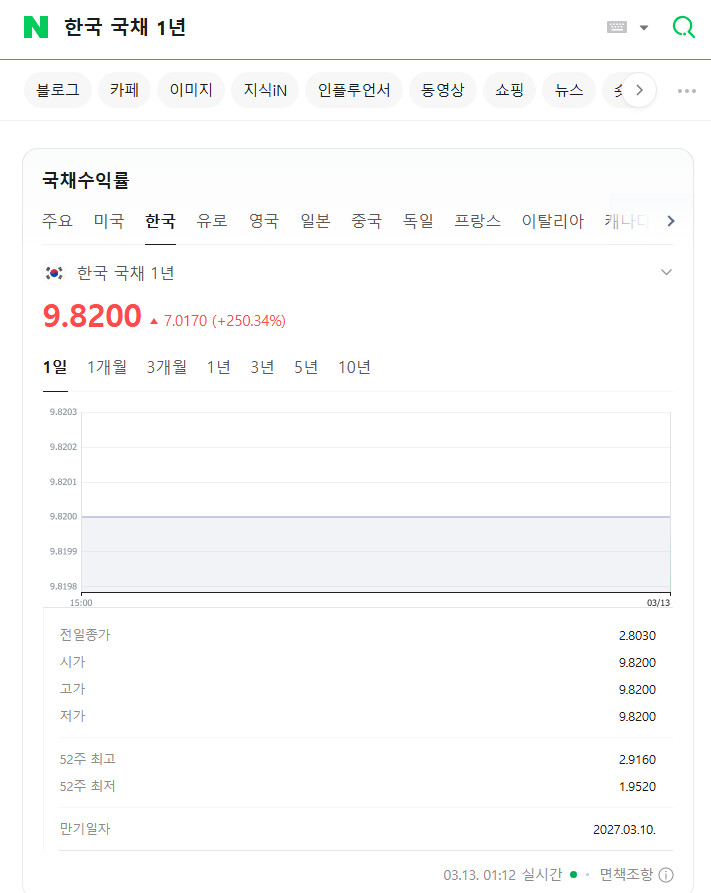Click the search field with 한국 국채 1년
Image resolution: width=711 pixels, height=893 pixels.
pyautogui.click(x=300, y=27)
